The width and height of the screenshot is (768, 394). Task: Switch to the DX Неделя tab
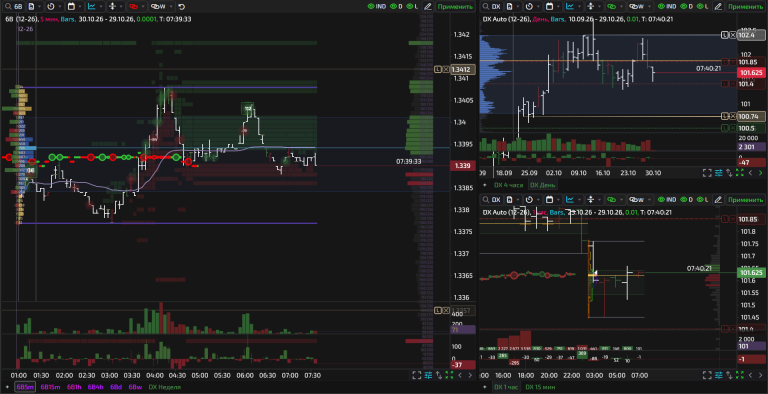(x=165, y=387)
